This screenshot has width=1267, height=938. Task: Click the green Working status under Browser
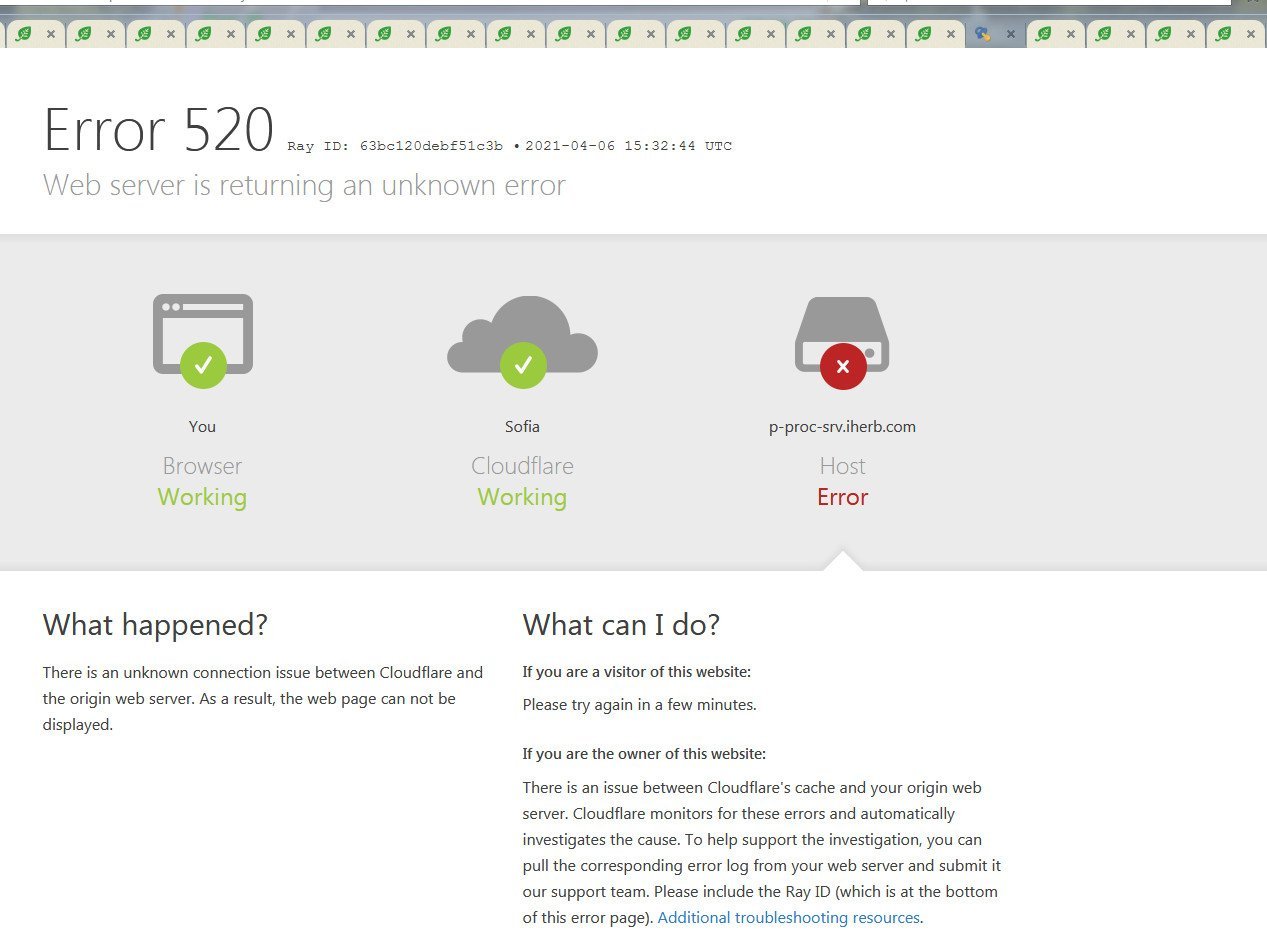pos(202,497)
